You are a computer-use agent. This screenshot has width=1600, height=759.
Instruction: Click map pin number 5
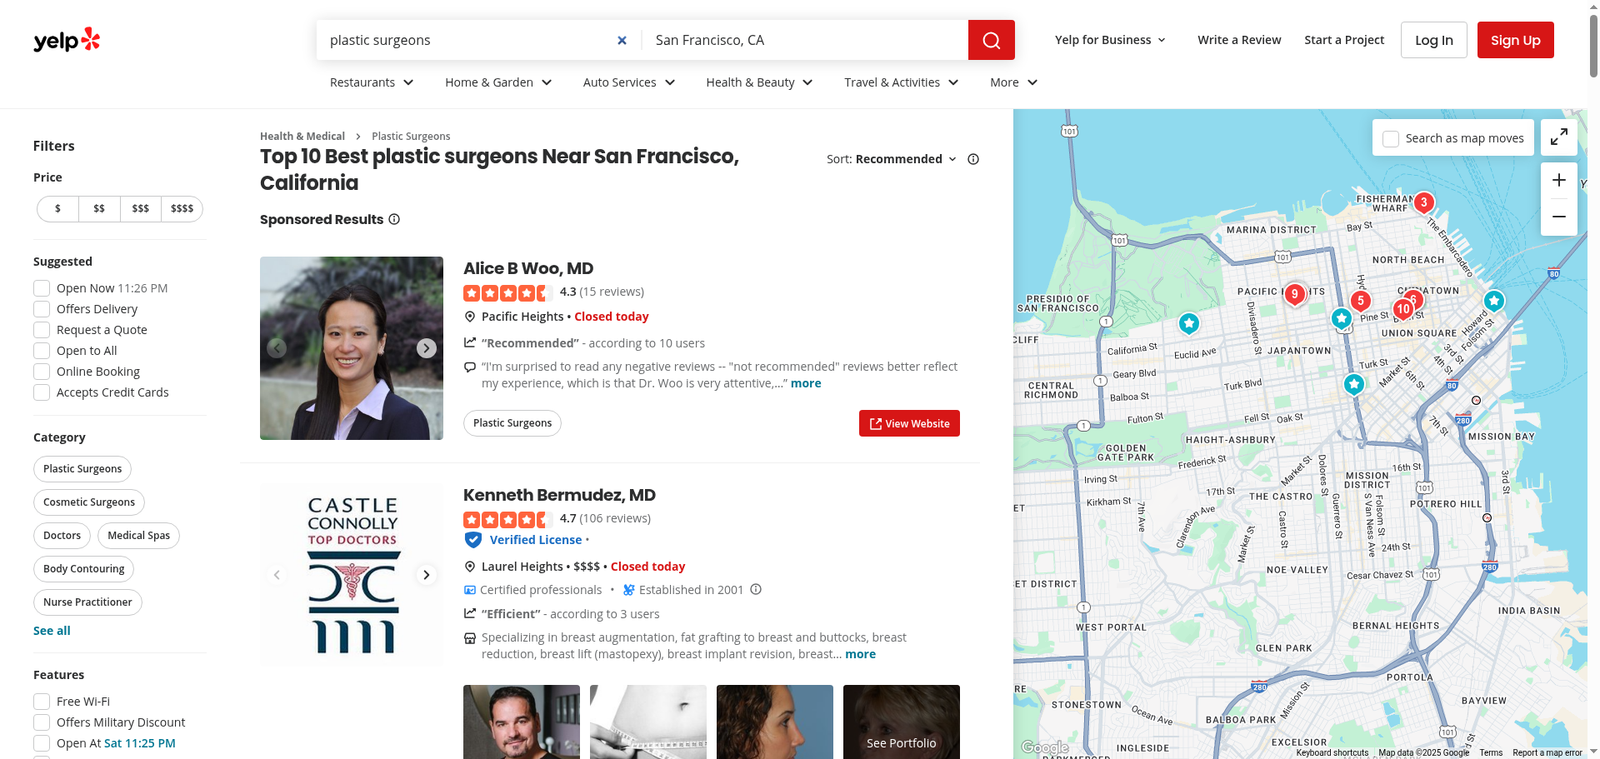click(1360, 300)
